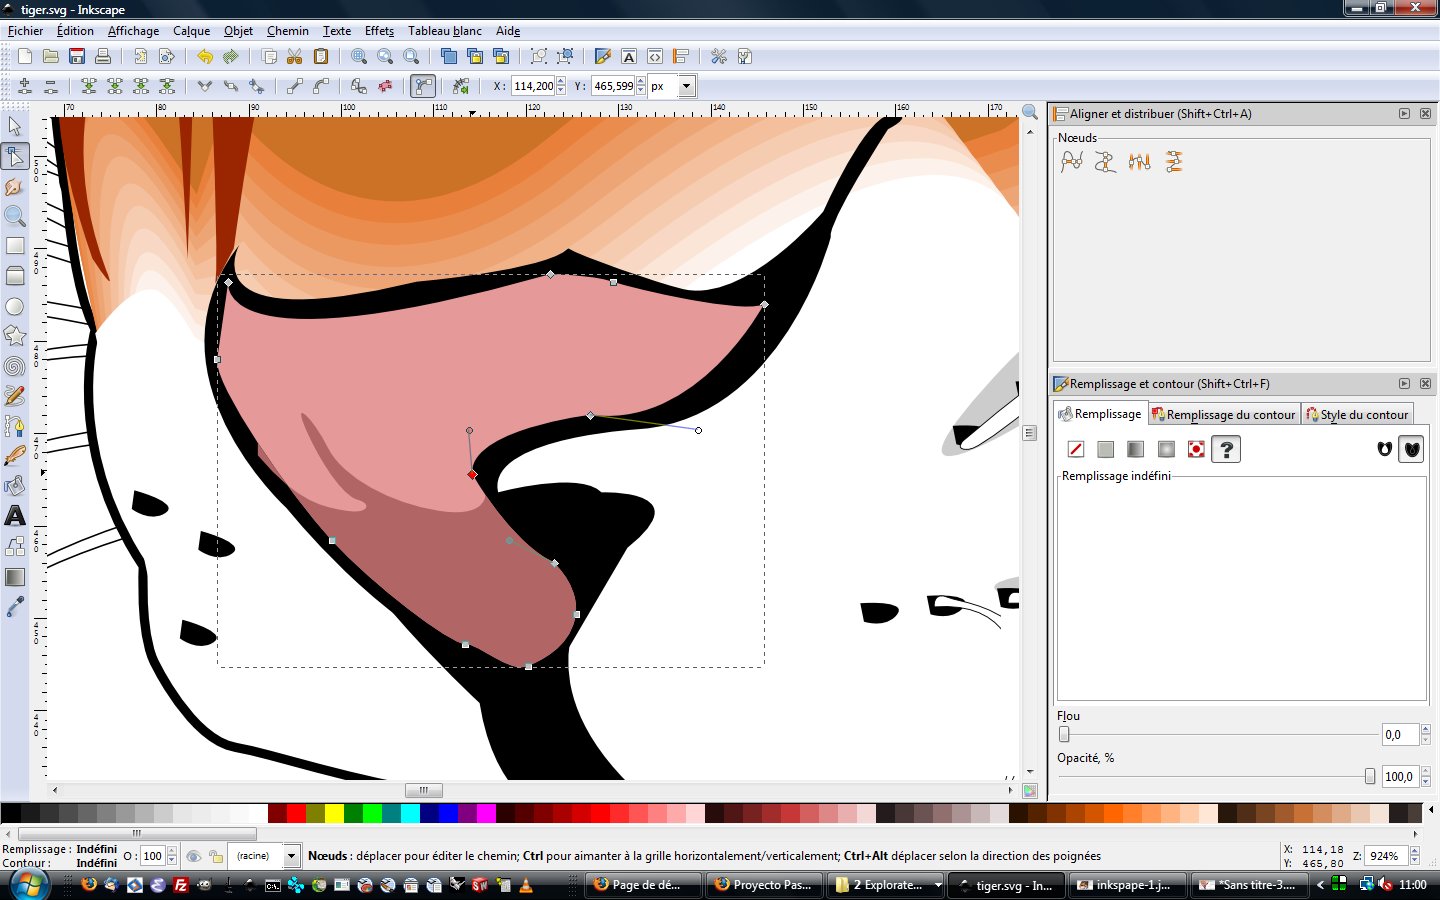This screenshot has height=900, width=1440.
Task: Toggle layer visibility eye in status bar
Action: point(194,856)
